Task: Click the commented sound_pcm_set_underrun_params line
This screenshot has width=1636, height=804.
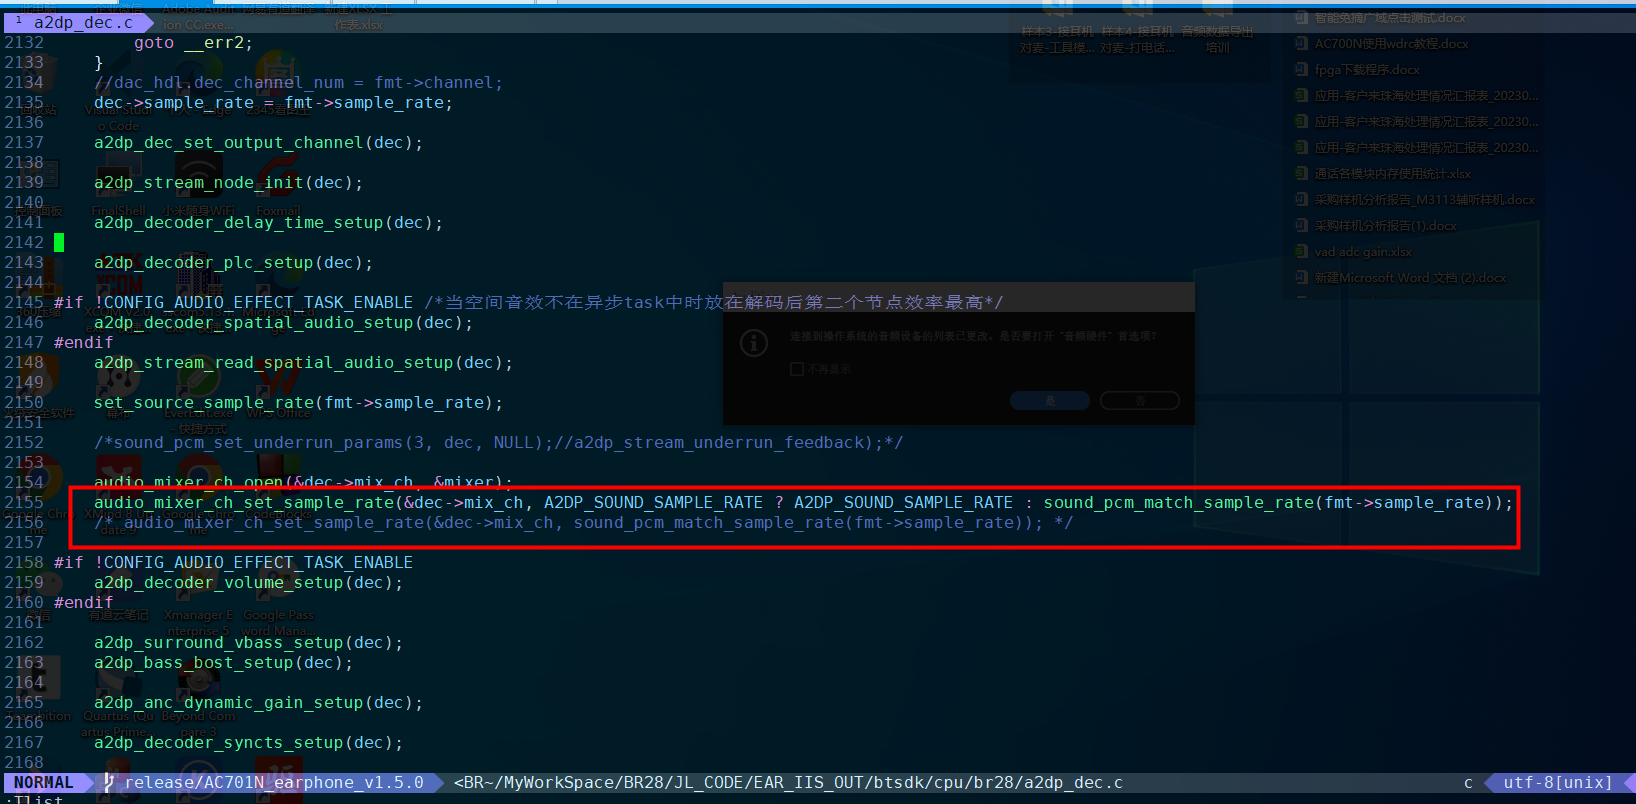Action: point(498,443)
